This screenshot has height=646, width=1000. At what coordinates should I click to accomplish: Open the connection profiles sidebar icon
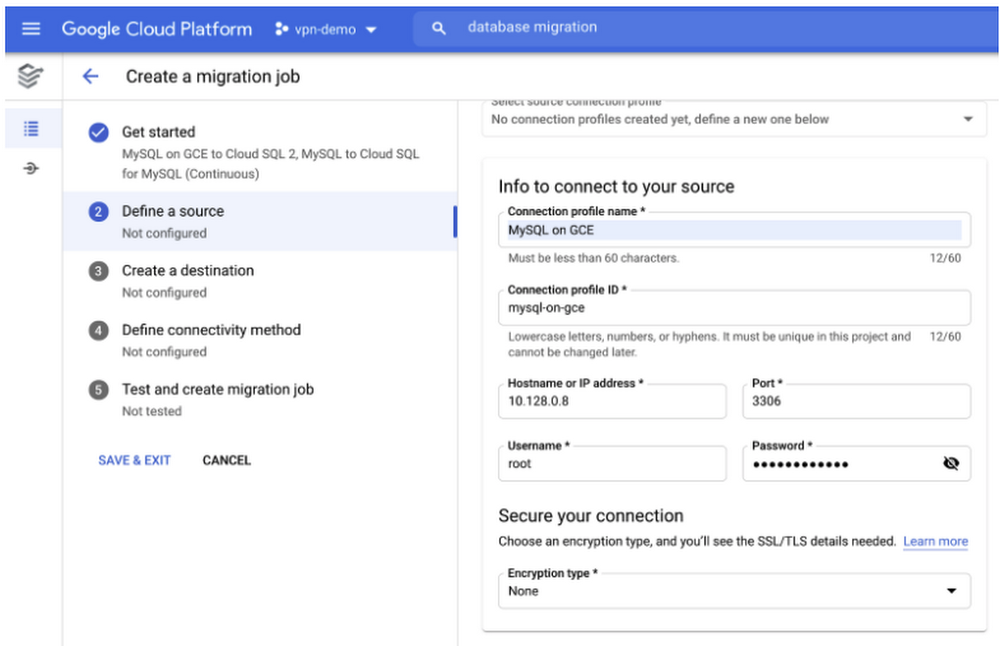click(x=31, y=168)
